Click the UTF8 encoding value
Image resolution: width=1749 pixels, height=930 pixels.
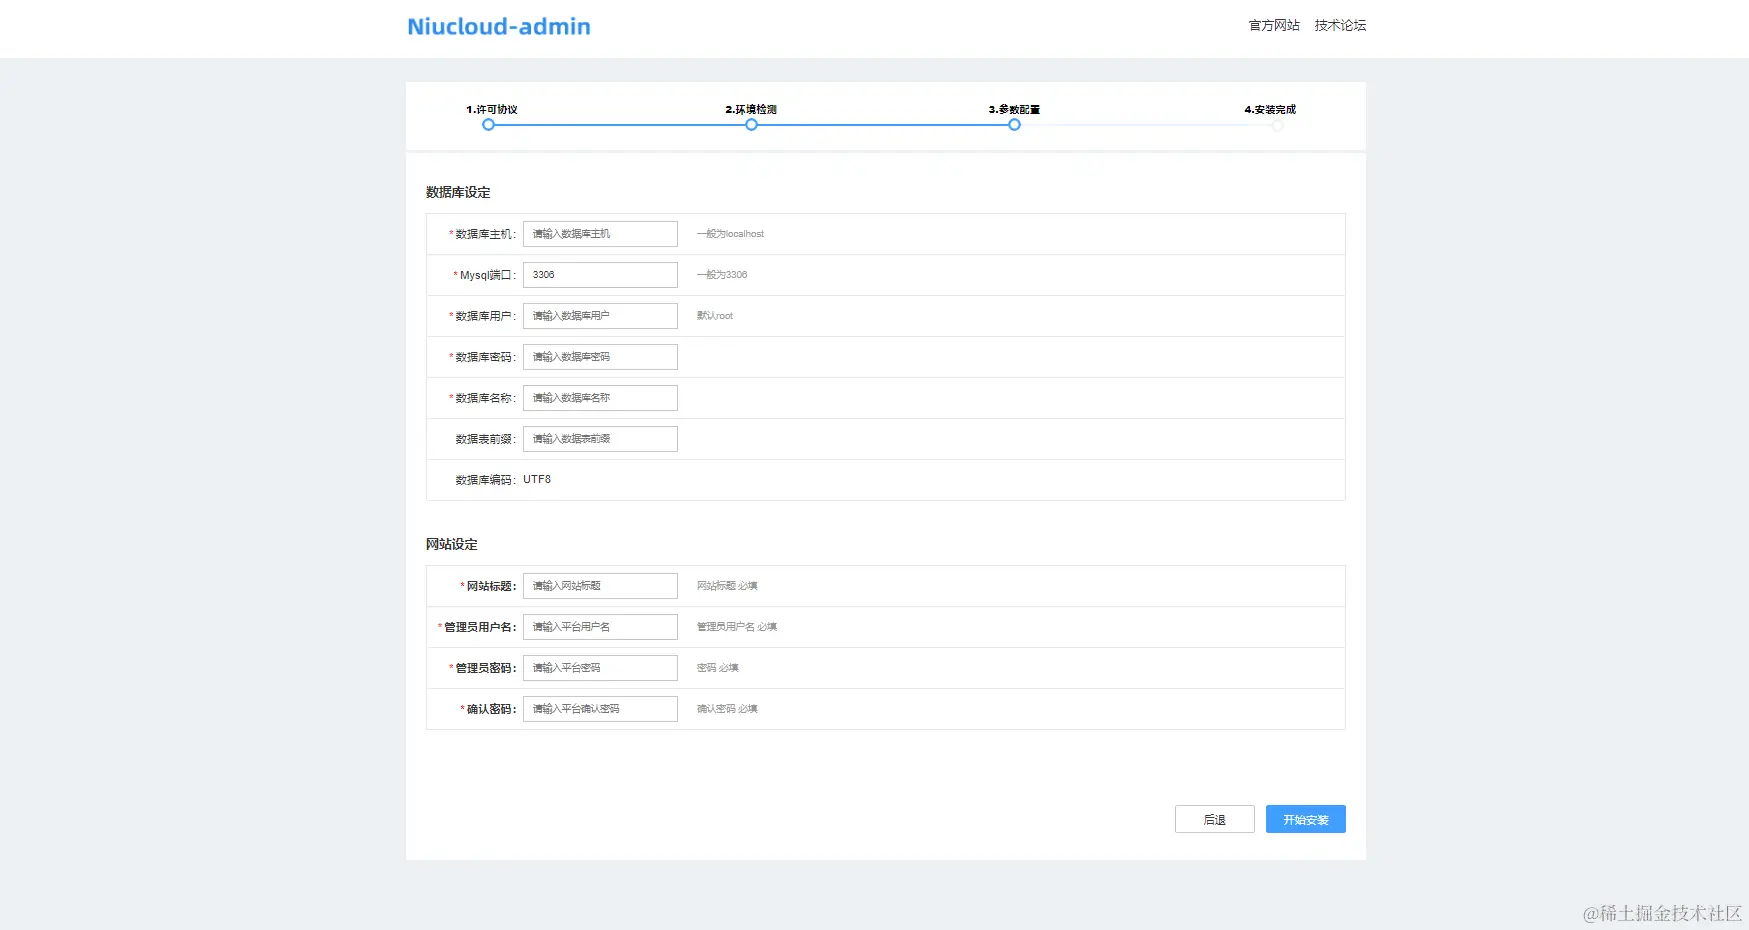pyautogui.click(x=537, y=480)
